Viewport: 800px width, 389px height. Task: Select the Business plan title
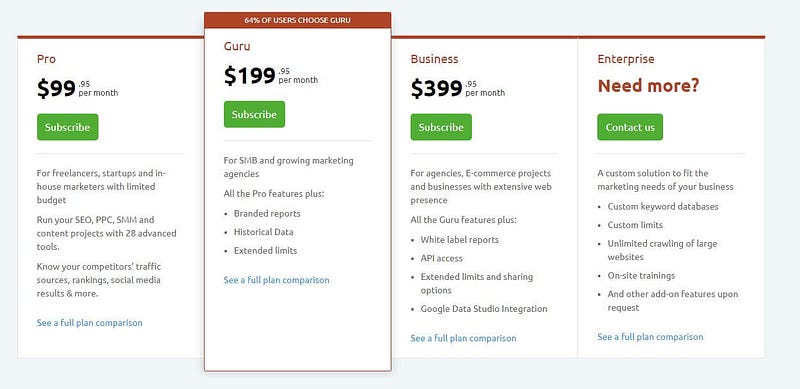tap(434, 59)
